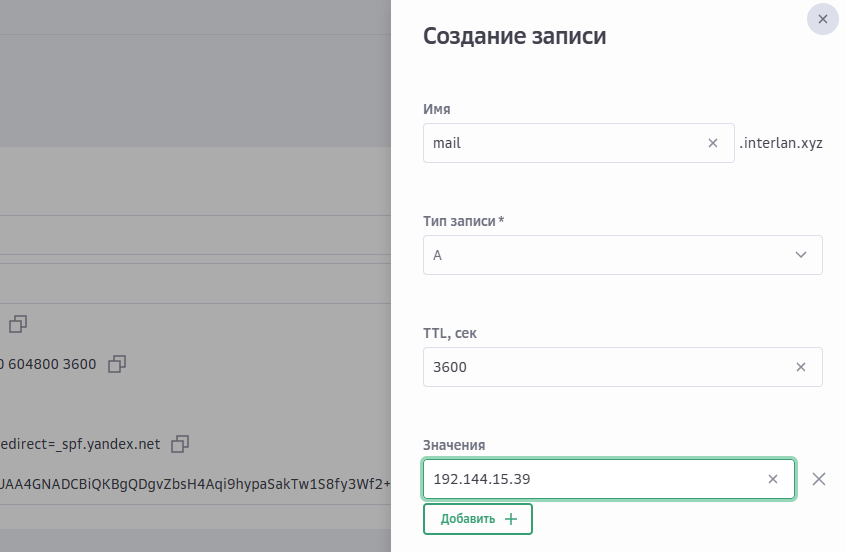Click the Тип записи label
The image size is (845, 552).
tap(463, 221)
